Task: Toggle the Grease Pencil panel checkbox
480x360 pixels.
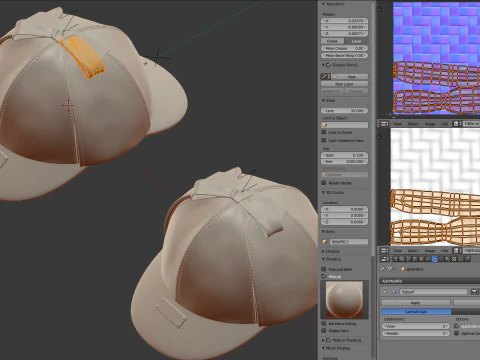Action: [x=328, y=65]
